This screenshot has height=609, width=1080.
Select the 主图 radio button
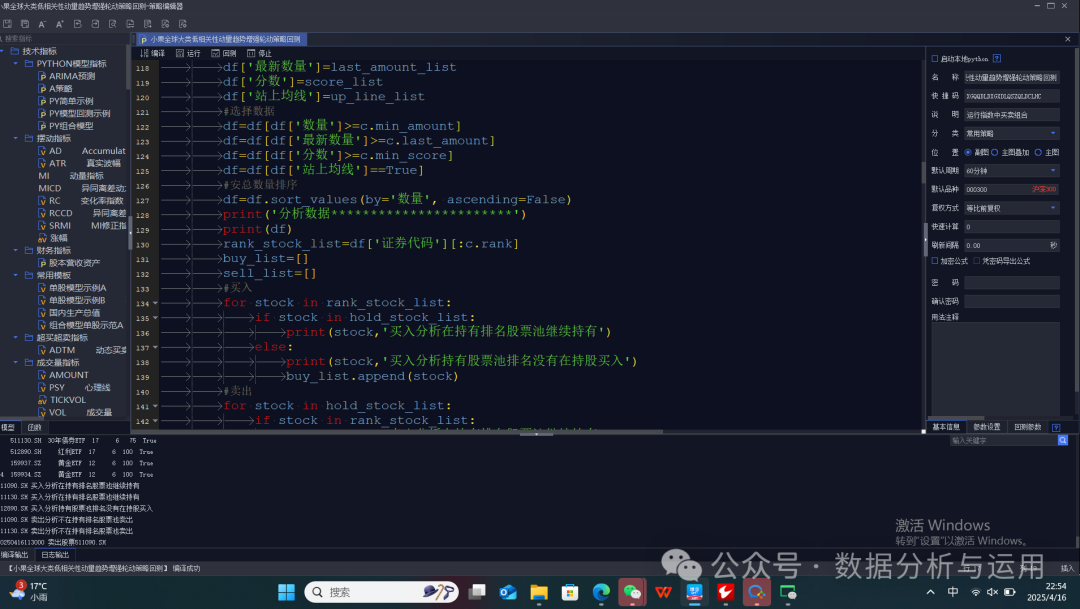pyautogui.click(x=1038, y=152)
